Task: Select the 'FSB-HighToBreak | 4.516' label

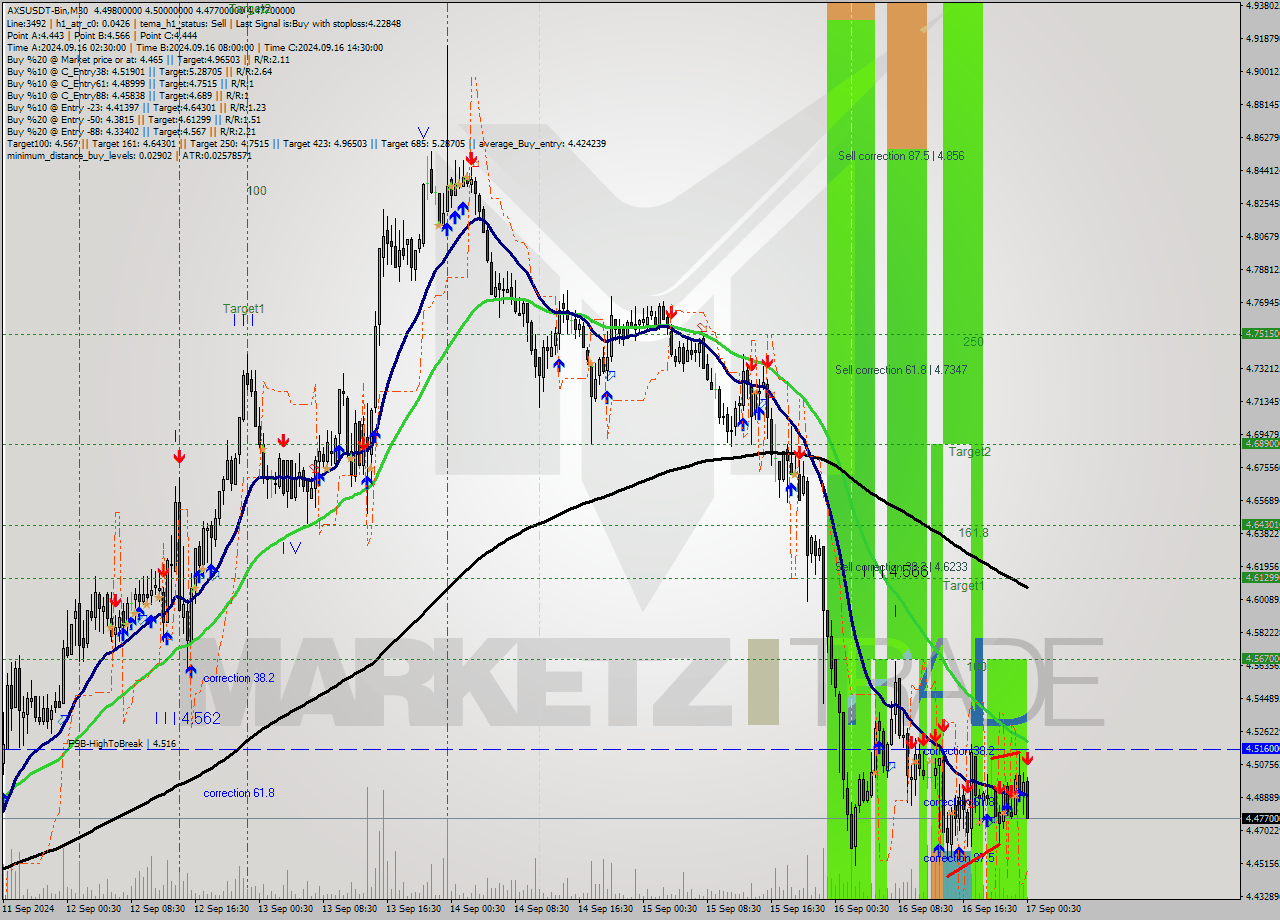Action: point(122,744)
